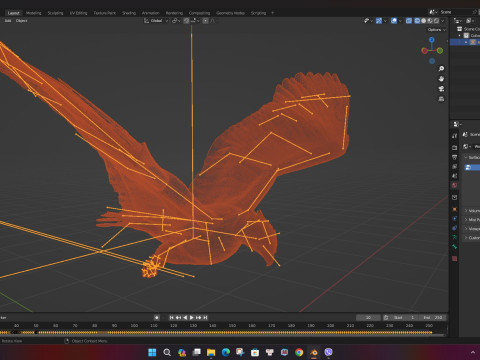The image size is (480, 360).
Task: Open the Texture Paint workspace tab
Action: [104, 13]
